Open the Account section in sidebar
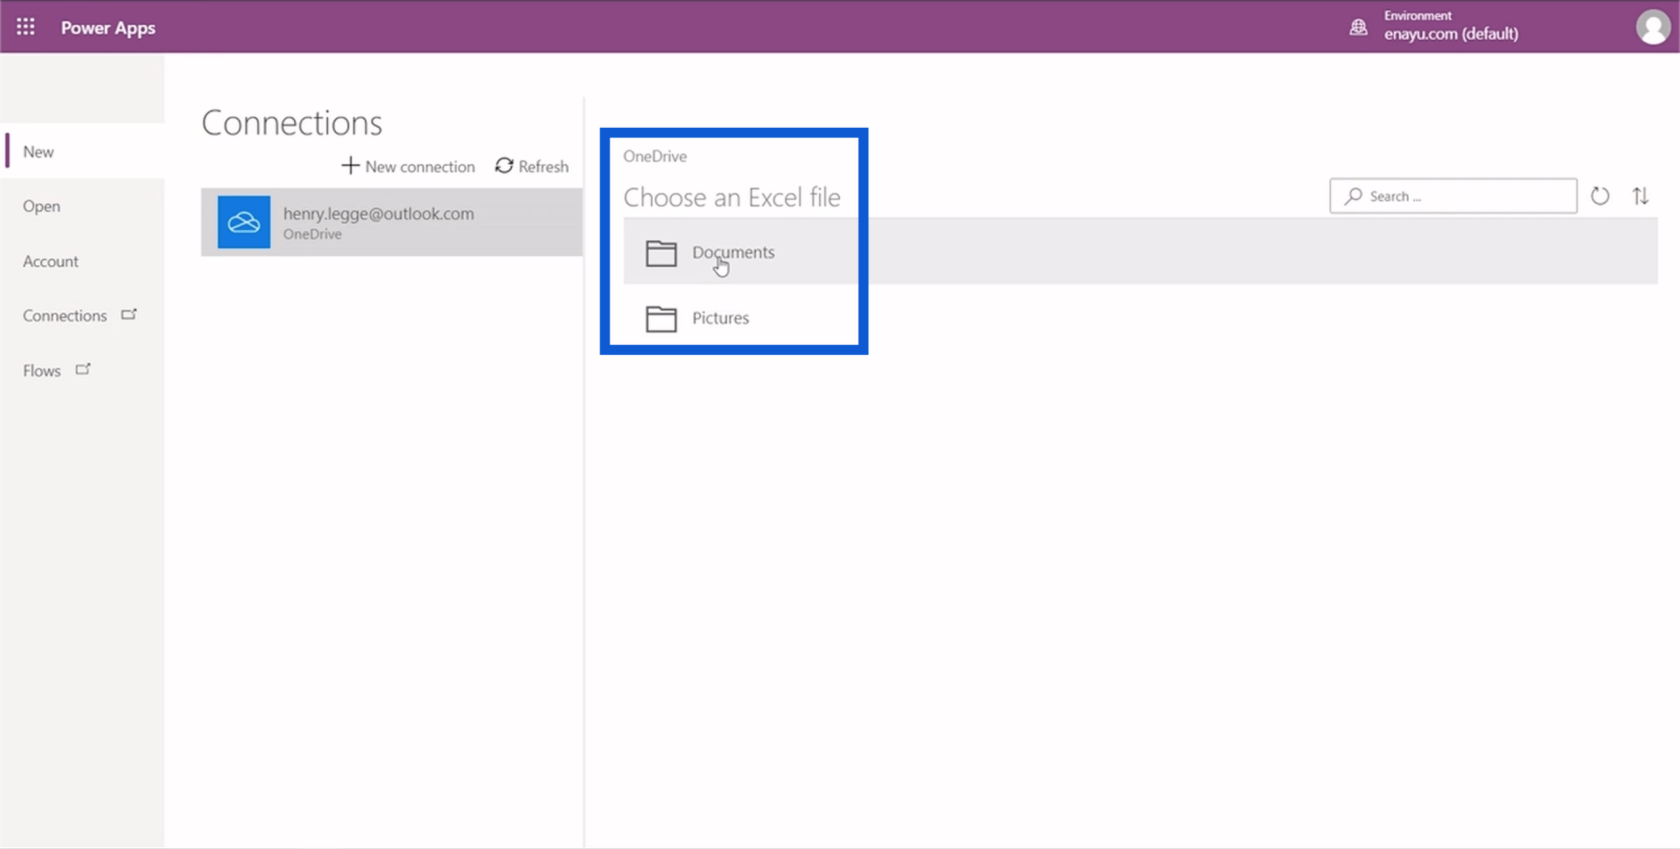 (x=51, y=261)
